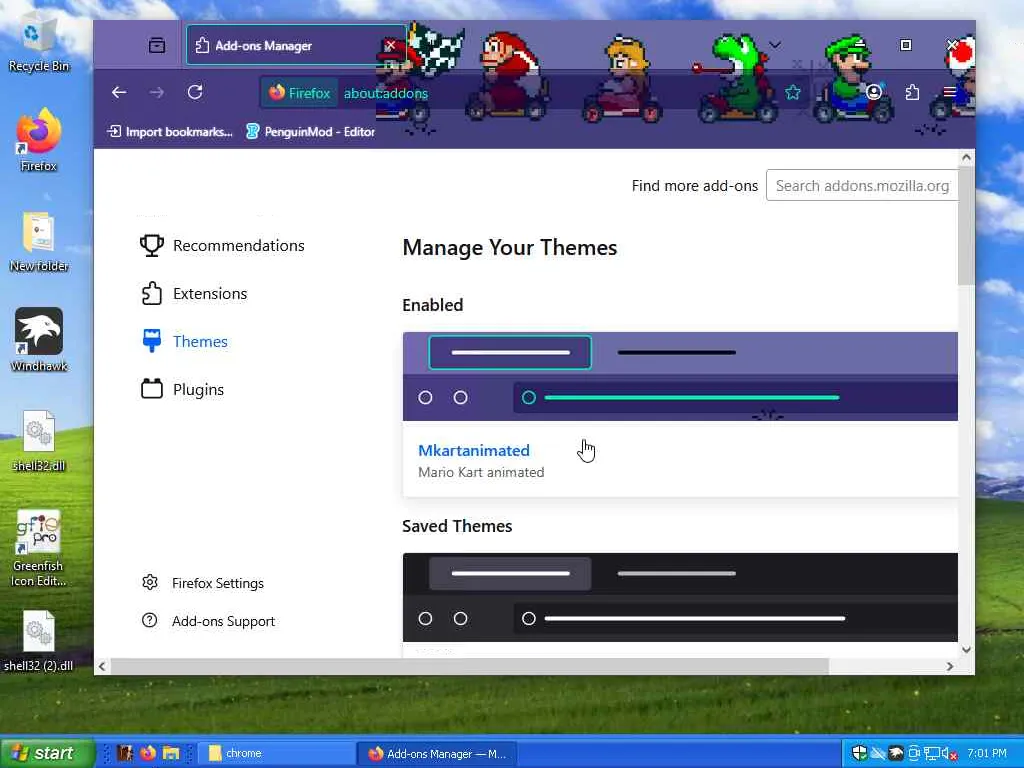Image resolution: width=1024 pixels, height=768 pixels.
Task: Click the horizontal scrollbar right arrow
Action: coord(950,666)
